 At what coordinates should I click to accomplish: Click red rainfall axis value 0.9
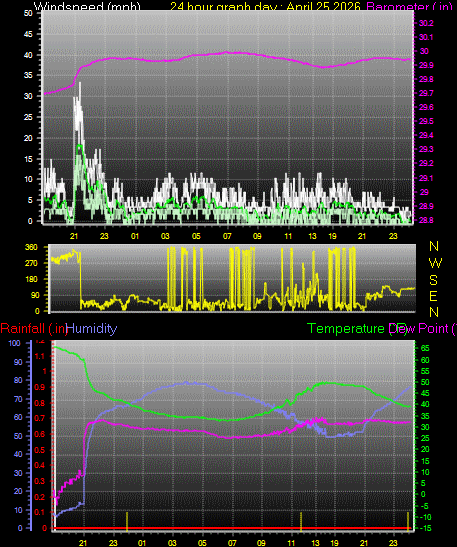click(39, 387)
